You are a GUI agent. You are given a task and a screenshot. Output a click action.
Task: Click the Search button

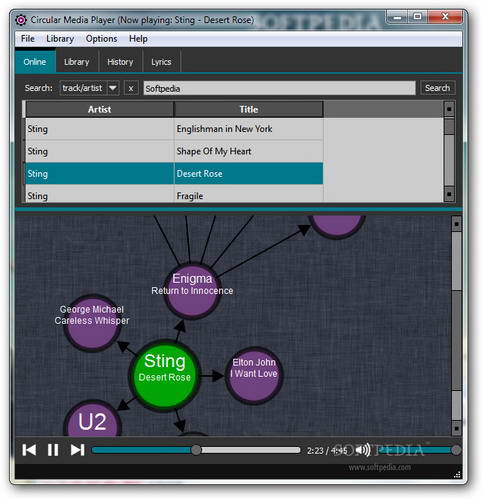click(x=437, y=88)
